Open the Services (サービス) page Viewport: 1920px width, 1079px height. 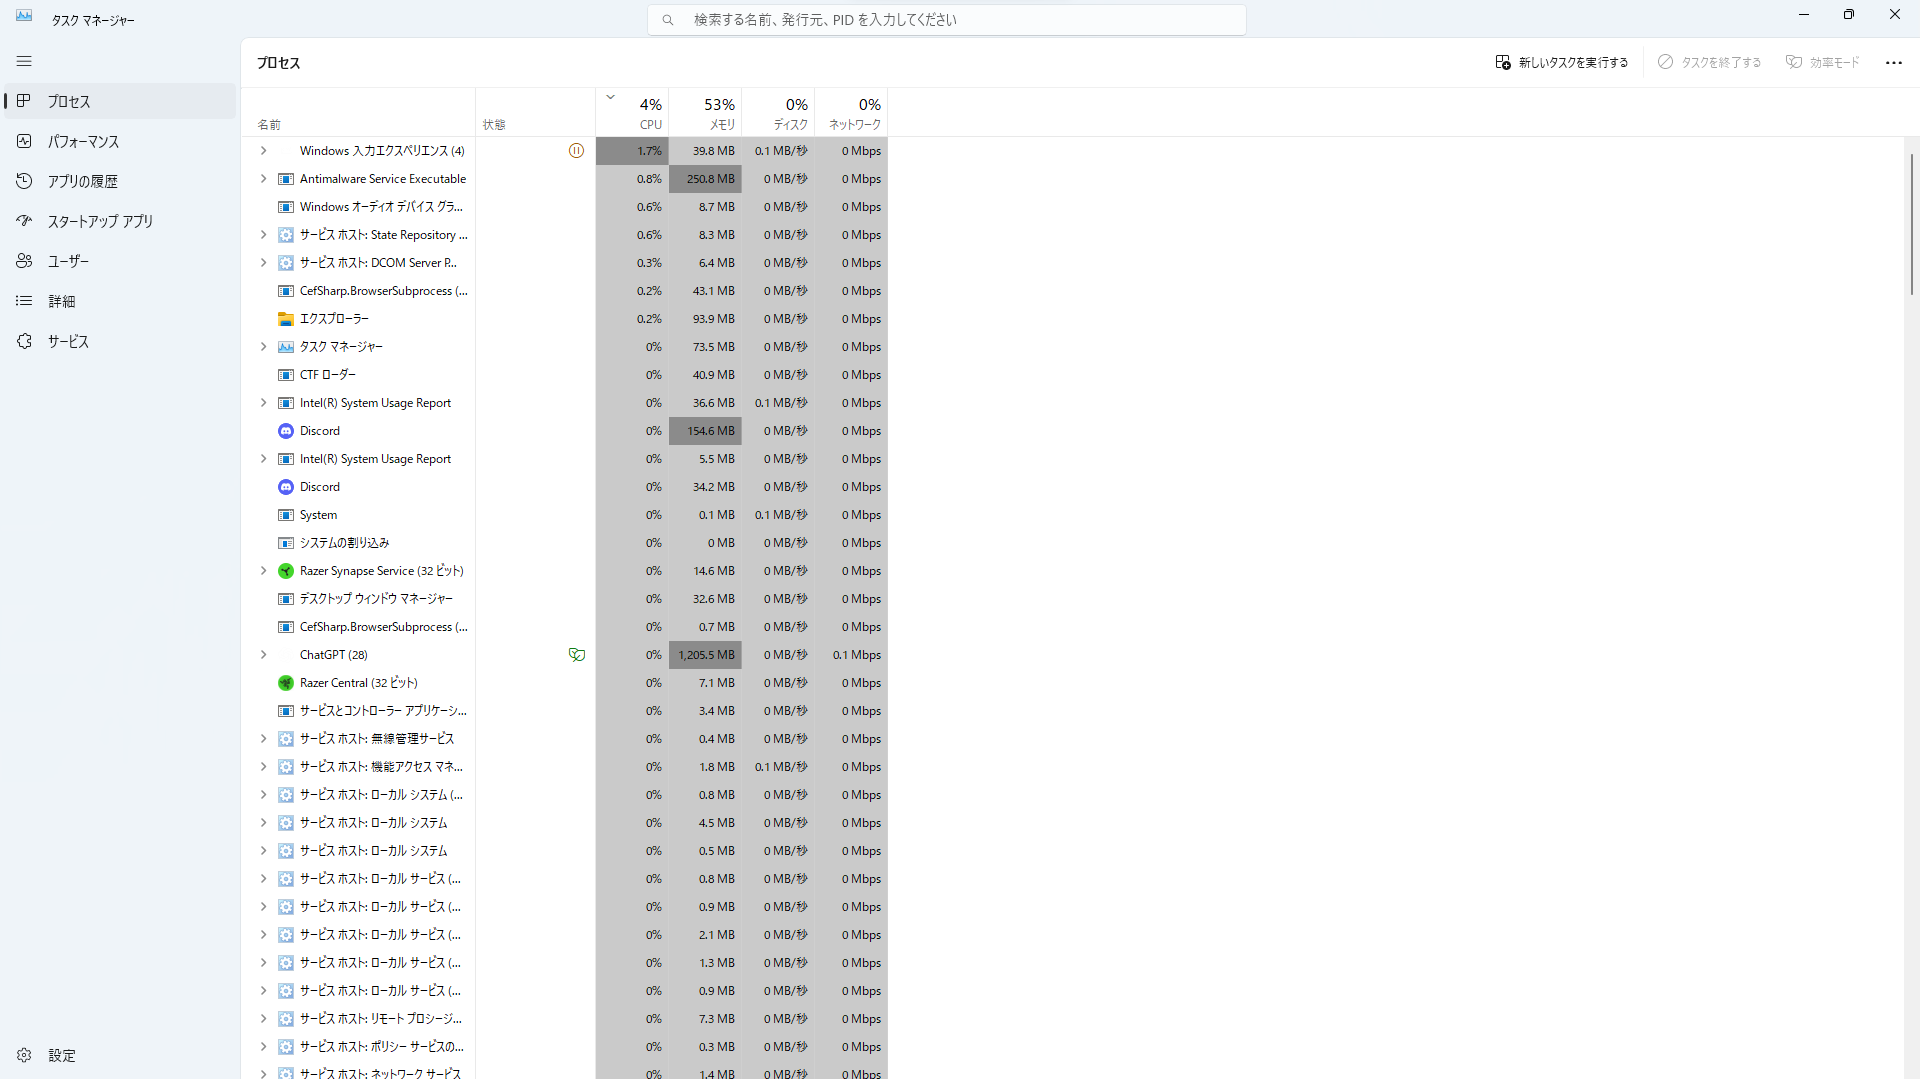tap(120, 341)
